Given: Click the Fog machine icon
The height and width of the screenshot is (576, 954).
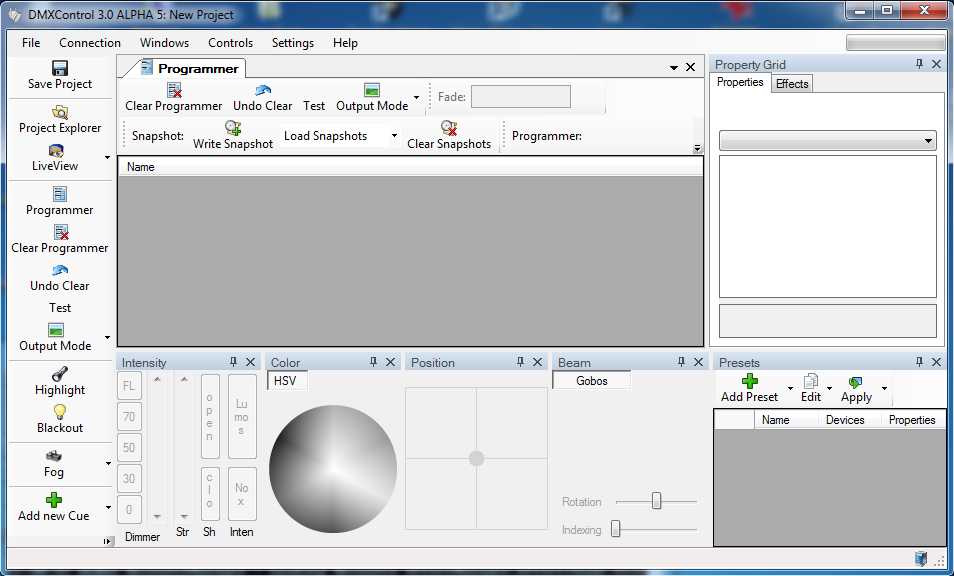Looking at the screenshot, I should (54, 456).
